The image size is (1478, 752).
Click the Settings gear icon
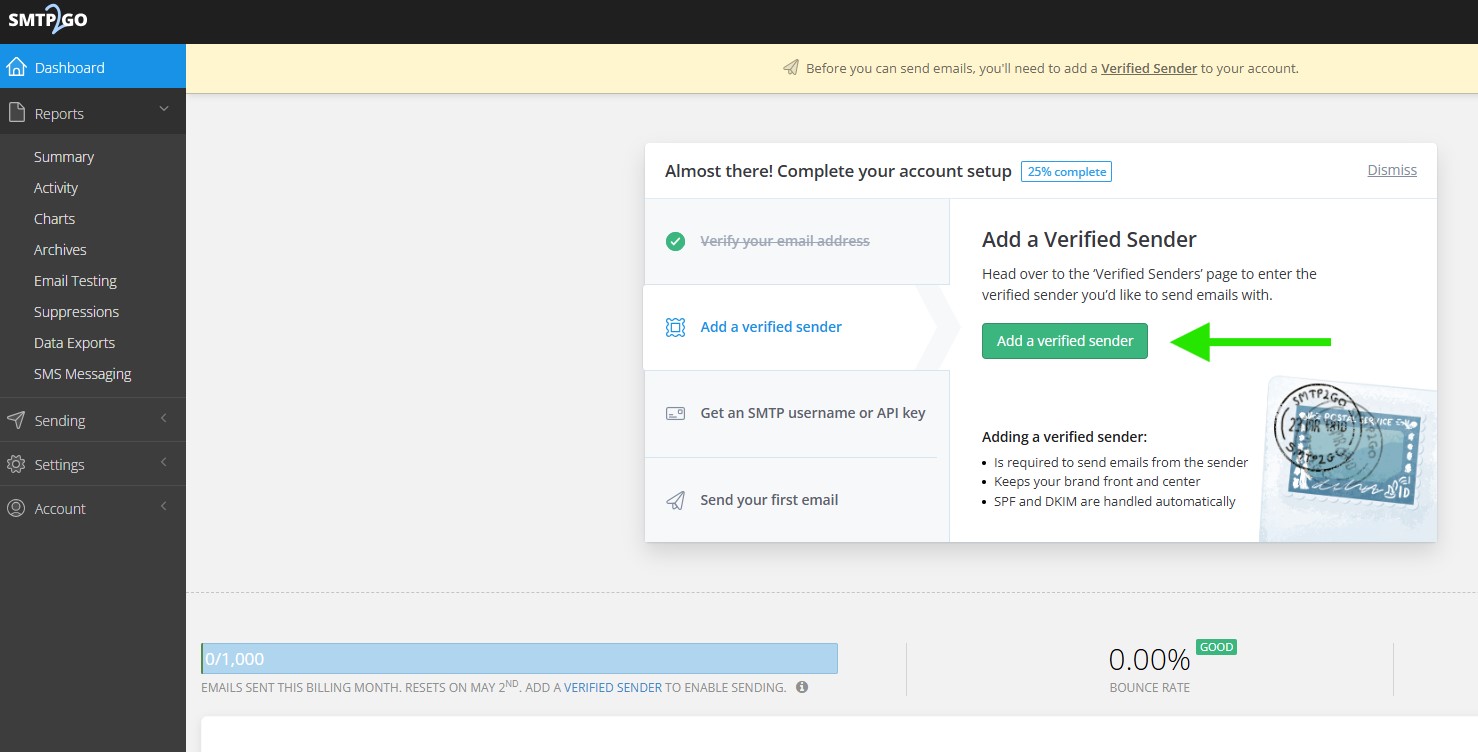click(16, 465)
